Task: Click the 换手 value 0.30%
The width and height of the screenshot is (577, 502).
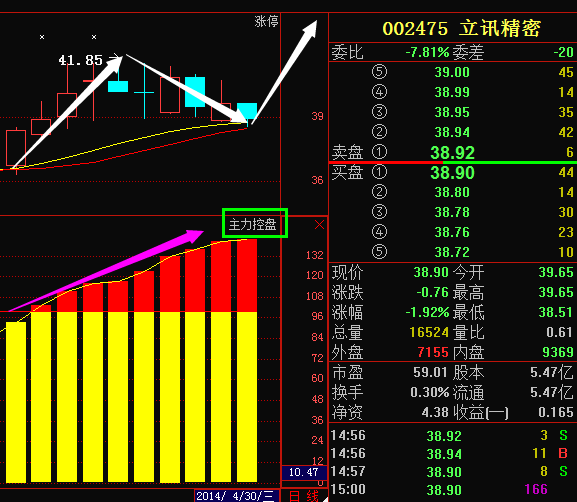Action: click(430, 392)
